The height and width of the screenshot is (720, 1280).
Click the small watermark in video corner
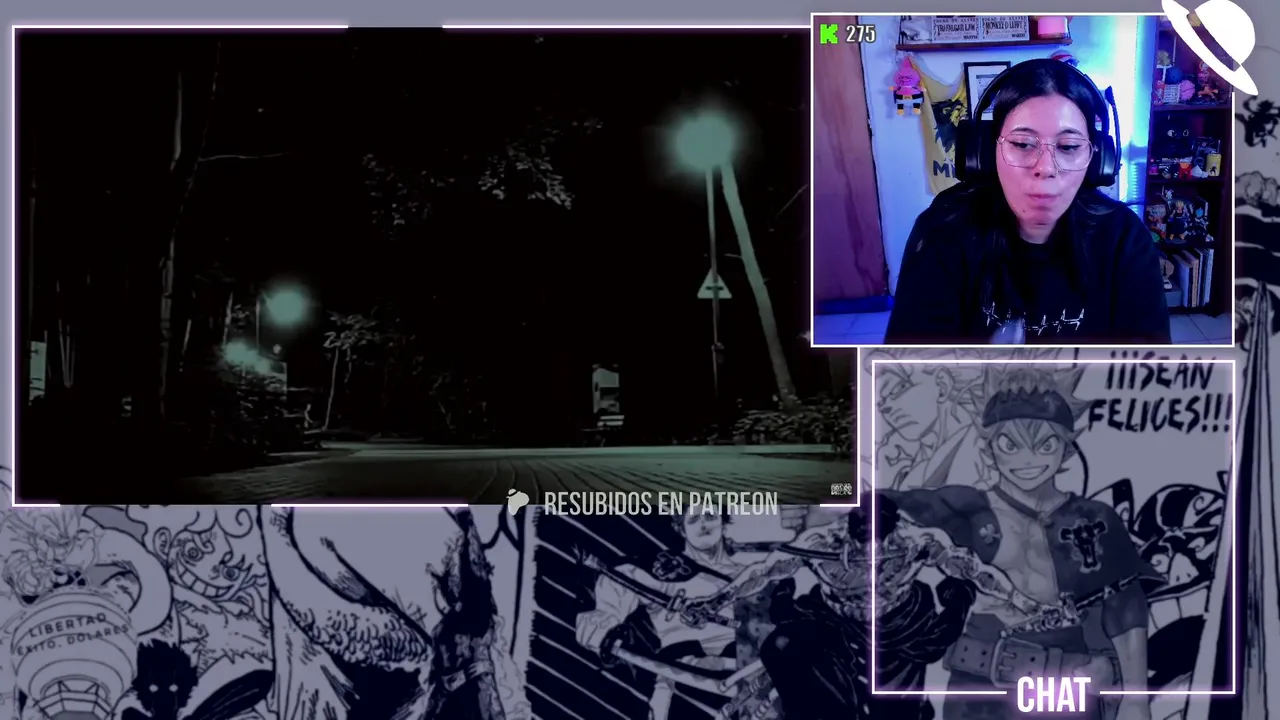(x=841, y=489)
